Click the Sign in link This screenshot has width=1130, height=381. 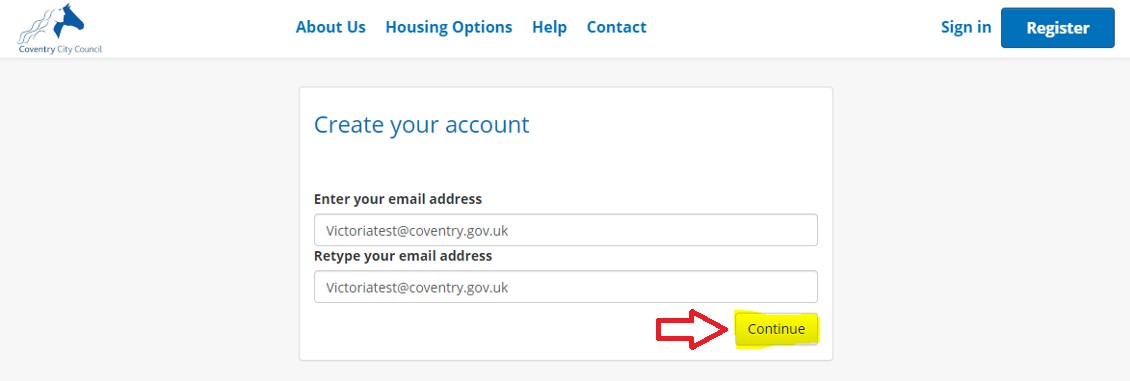click(966, 27)
